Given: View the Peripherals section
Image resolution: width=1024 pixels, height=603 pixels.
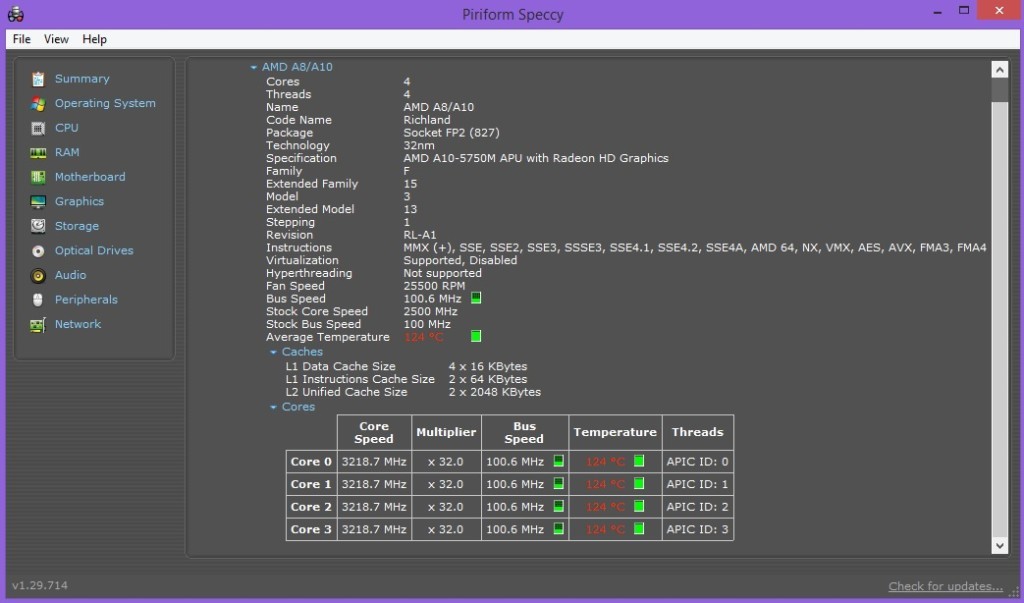Looking at the screenshot, I should click(86, 300).
